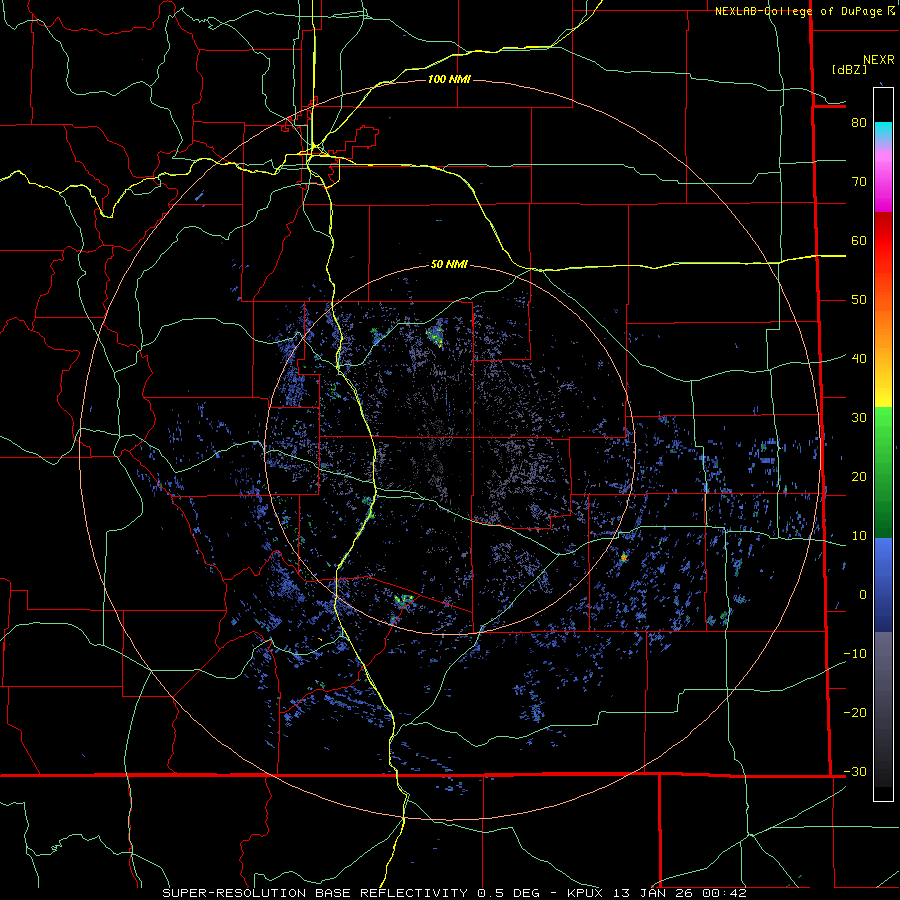Click the 100 NMI range ring label
This screenshot has width=900, height=900.
coord(449,79)
